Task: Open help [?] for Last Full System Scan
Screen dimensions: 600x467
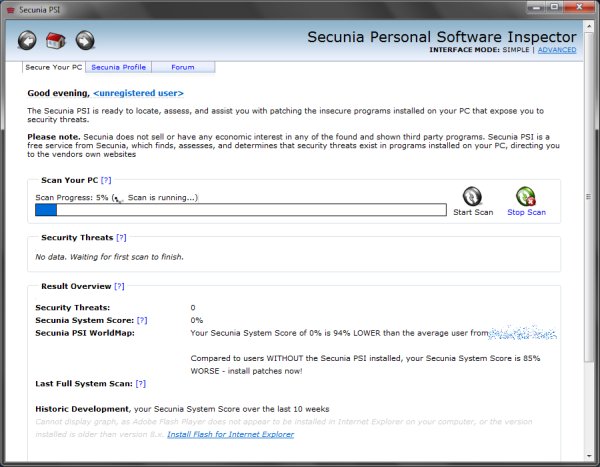Action: (x=141, y=383)
